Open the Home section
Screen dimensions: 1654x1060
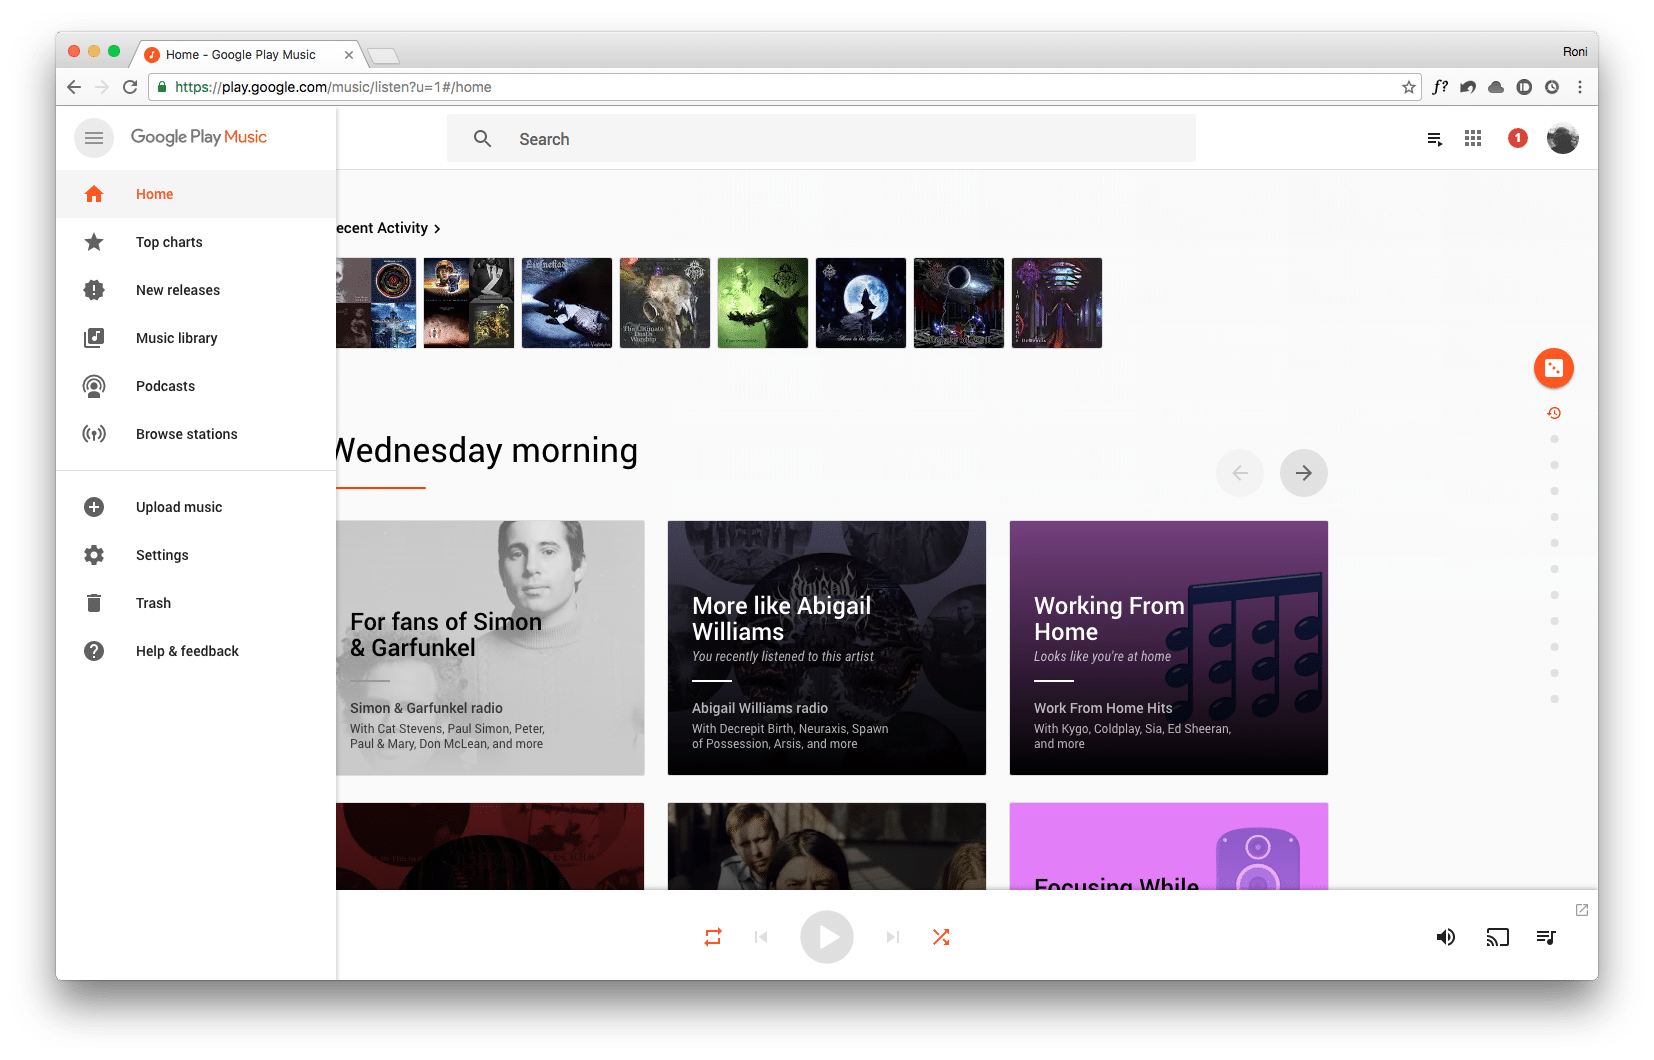click(196, 194)
